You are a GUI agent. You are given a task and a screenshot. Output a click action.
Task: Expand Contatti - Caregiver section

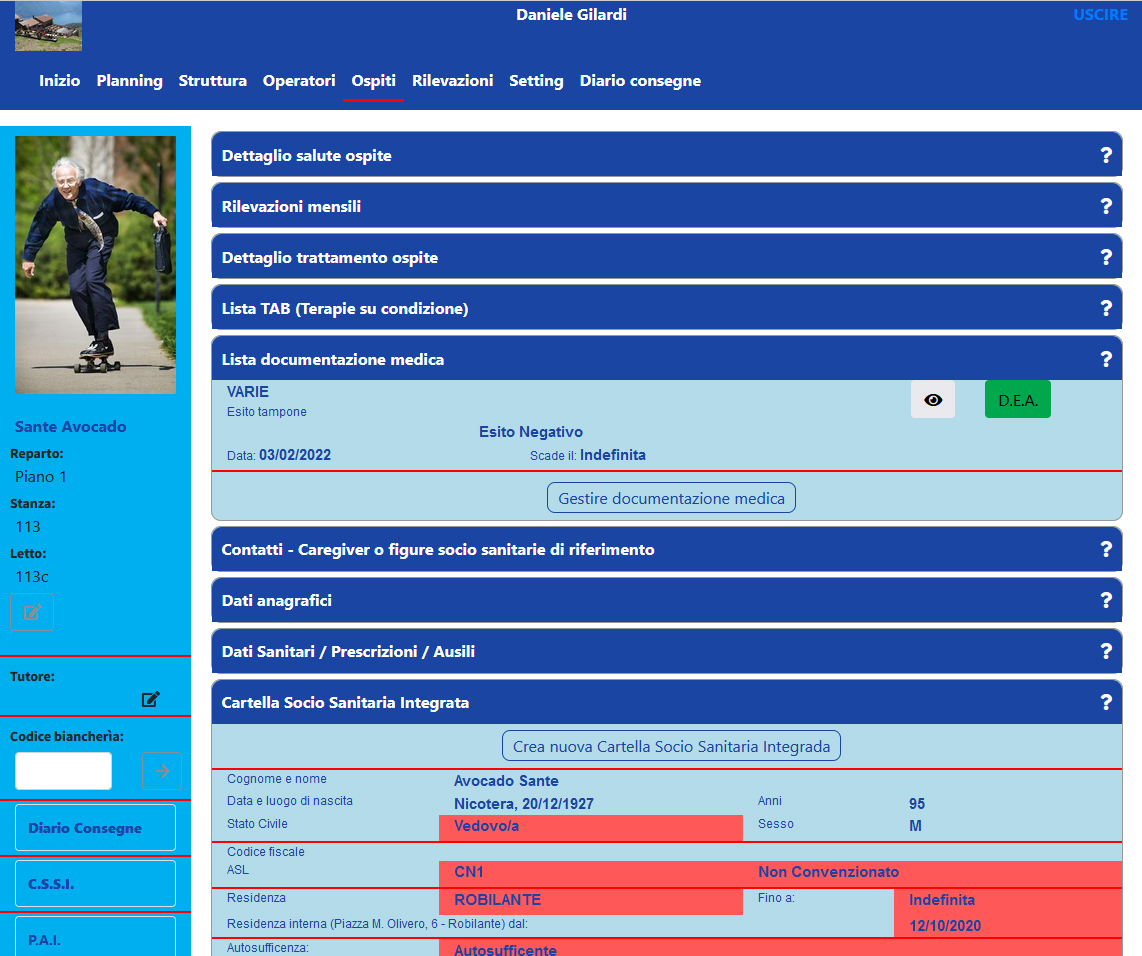438,550
